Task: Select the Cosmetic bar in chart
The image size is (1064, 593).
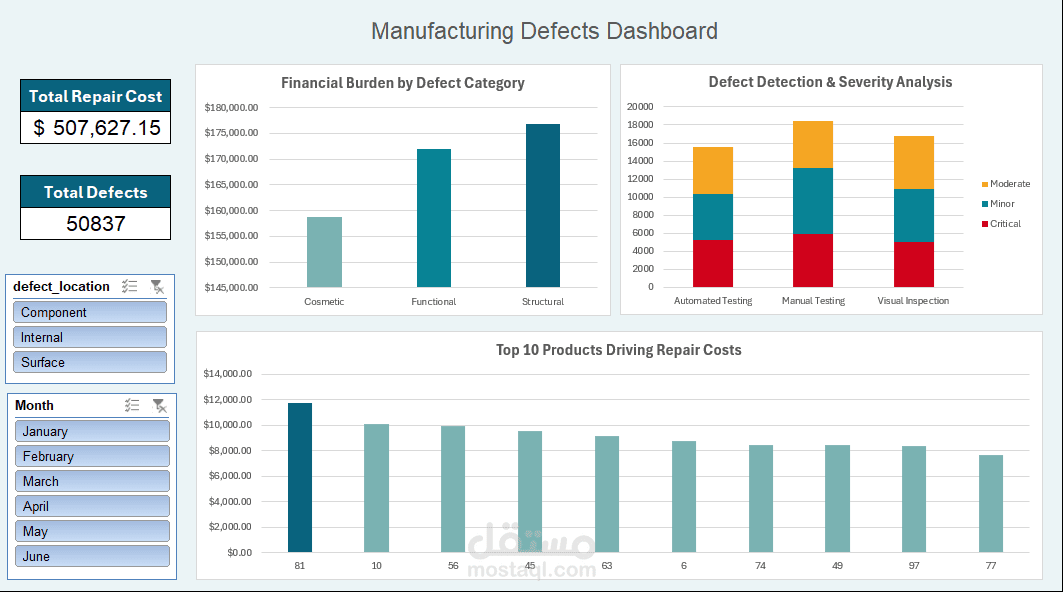Action: coord(324,252)
